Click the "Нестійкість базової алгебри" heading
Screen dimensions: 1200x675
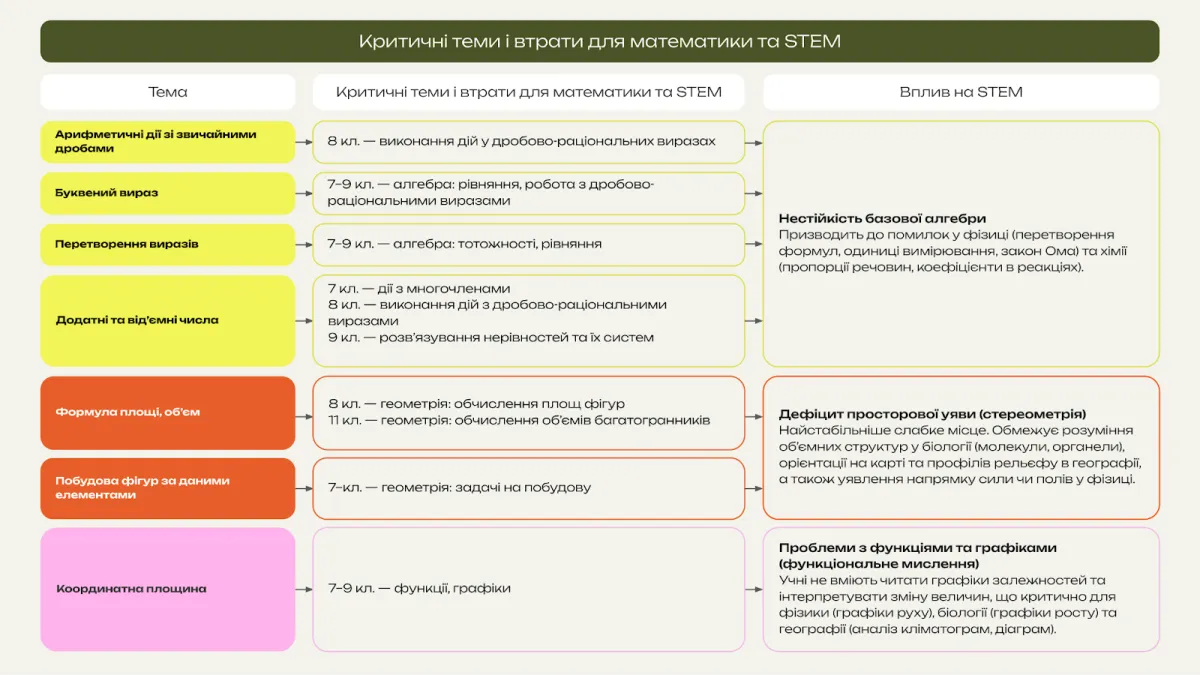882,218
